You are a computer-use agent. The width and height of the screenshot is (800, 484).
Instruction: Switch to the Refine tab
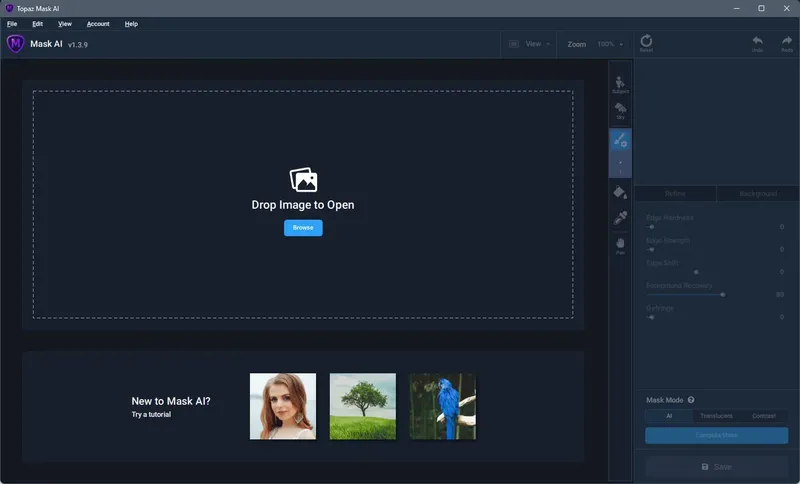point(675,193)
